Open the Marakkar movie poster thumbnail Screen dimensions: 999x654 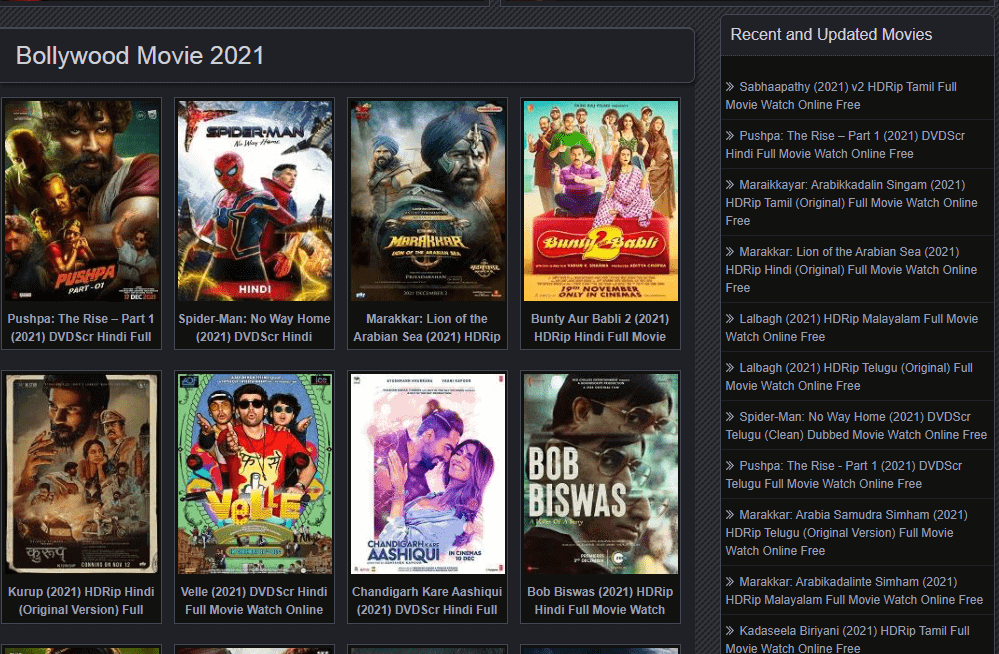428,200
